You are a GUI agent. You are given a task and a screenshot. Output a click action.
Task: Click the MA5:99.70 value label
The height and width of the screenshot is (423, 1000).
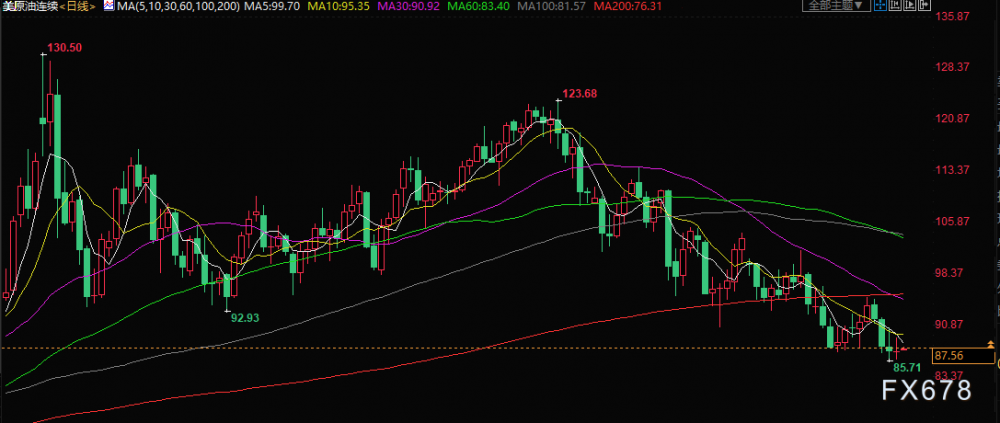click(274, 6)
